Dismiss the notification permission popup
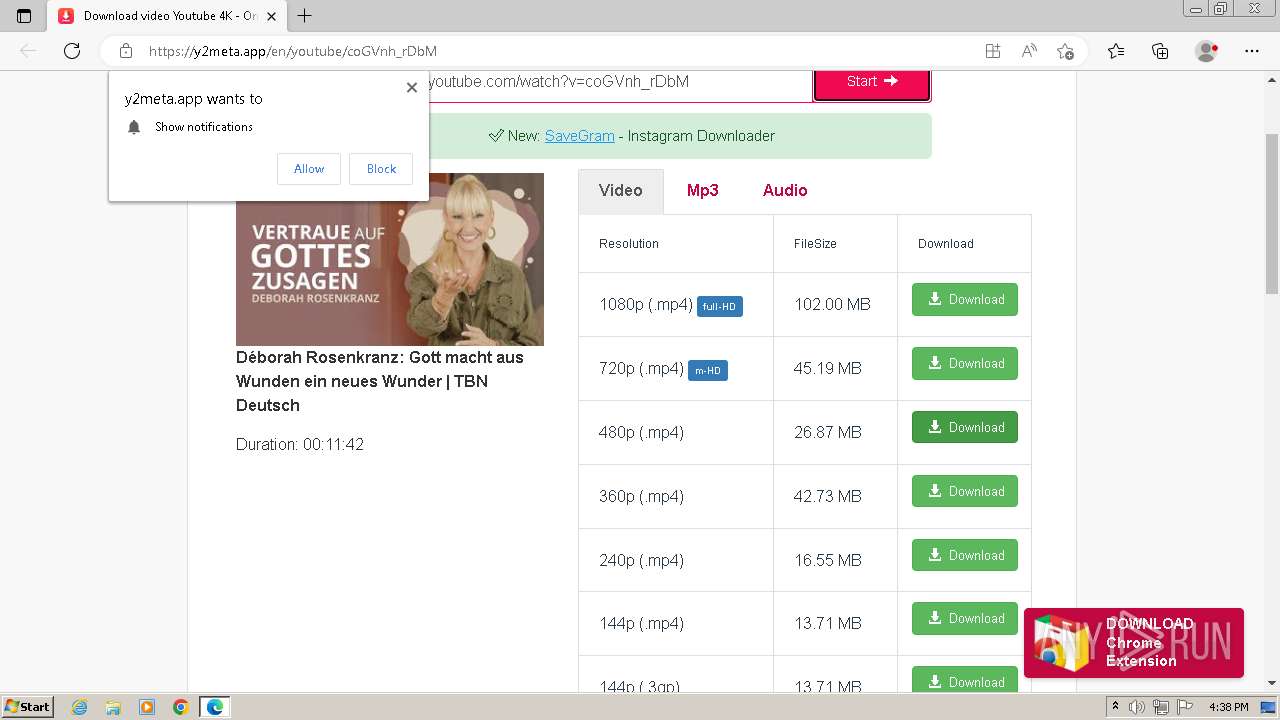This screenshot has width=1280, height=720. pos(412,87)
